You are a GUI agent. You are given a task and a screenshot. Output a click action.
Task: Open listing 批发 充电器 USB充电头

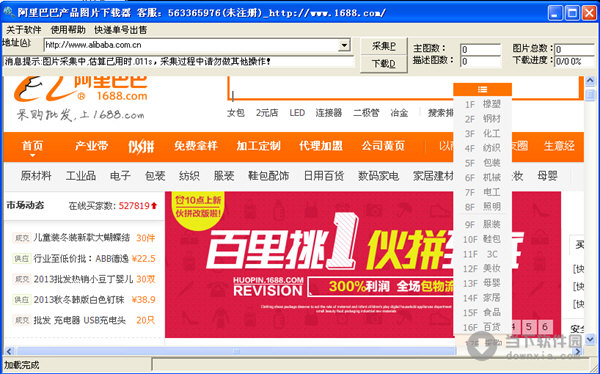point(80,320)
